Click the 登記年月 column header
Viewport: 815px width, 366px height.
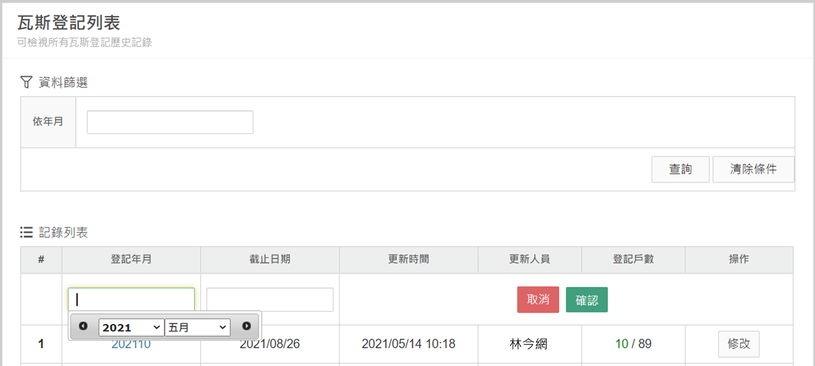point(131,260)
